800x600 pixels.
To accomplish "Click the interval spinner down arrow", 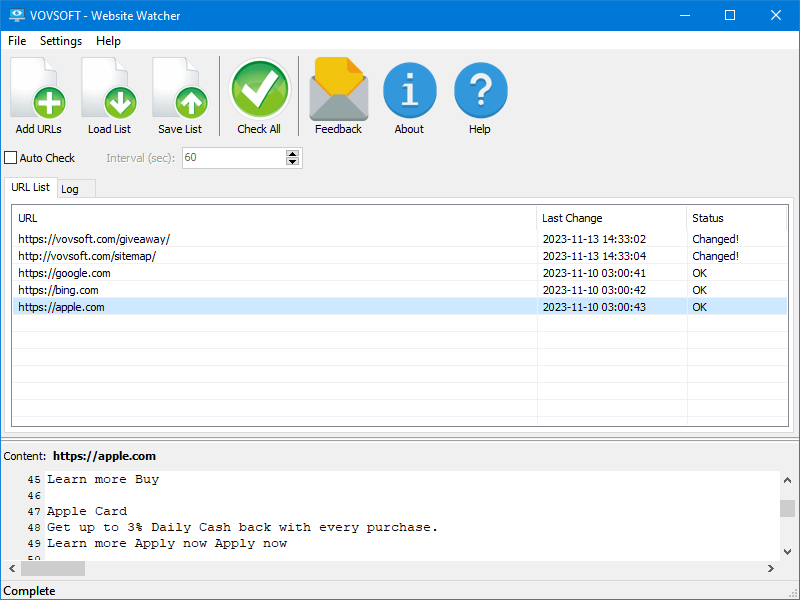I will coord(291,162).
